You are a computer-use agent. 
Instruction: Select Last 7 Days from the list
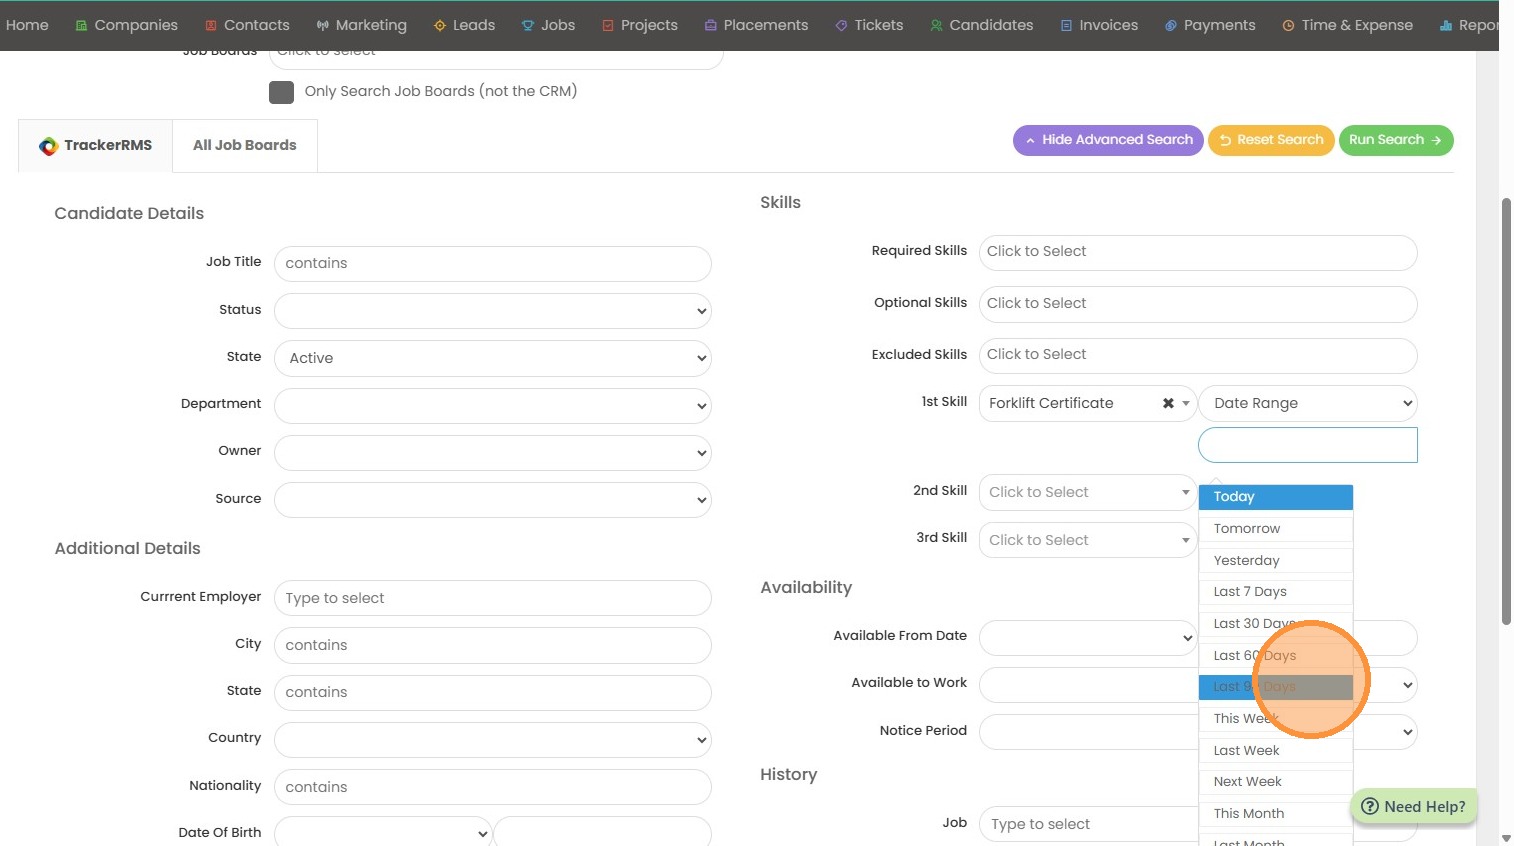(x=1250, y=592)
